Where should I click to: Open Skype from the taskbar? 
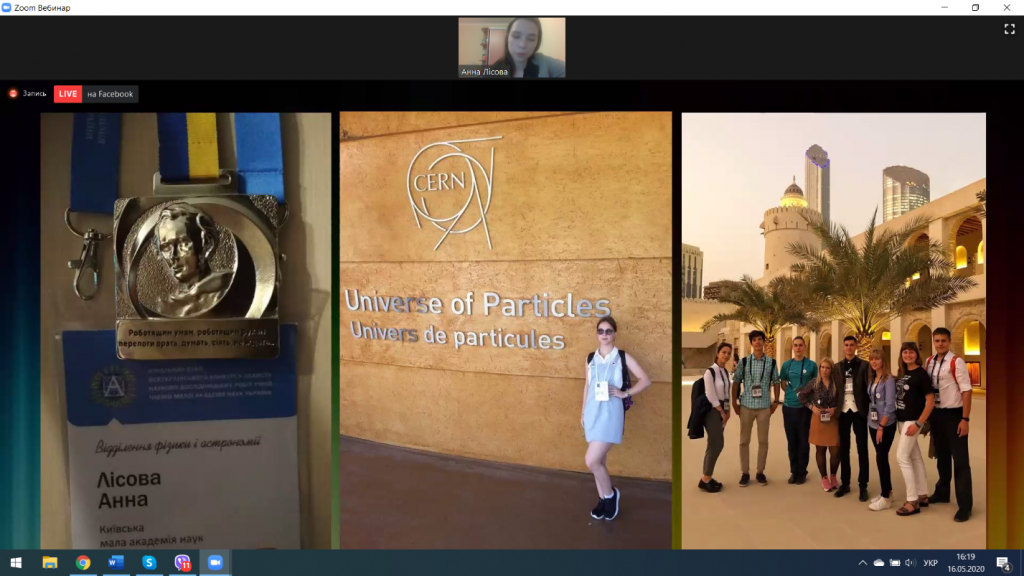pyautogui.click(x=150, y=562)
